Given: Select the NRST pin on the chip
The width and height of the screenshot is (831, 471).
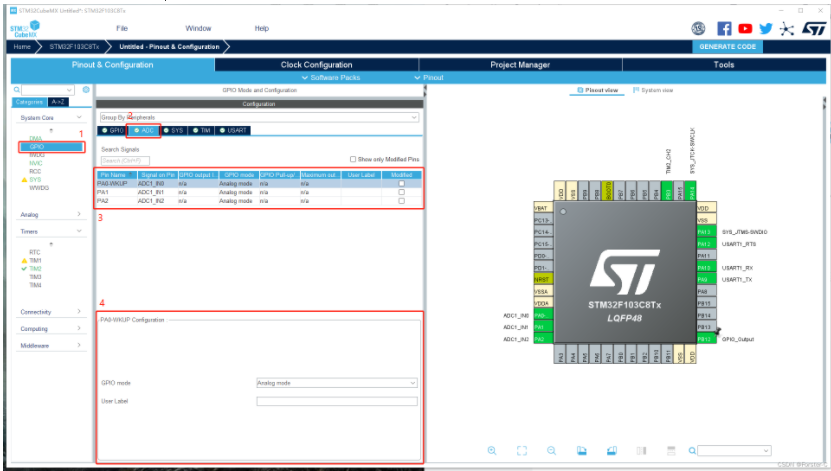Looking at the screenshot, I should (543, 279).
